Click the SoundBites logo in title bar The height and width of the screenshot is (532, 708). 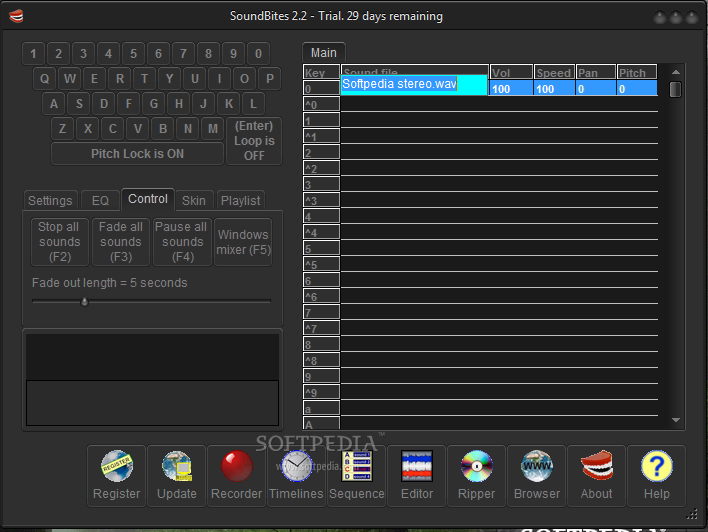click(16, 16)
